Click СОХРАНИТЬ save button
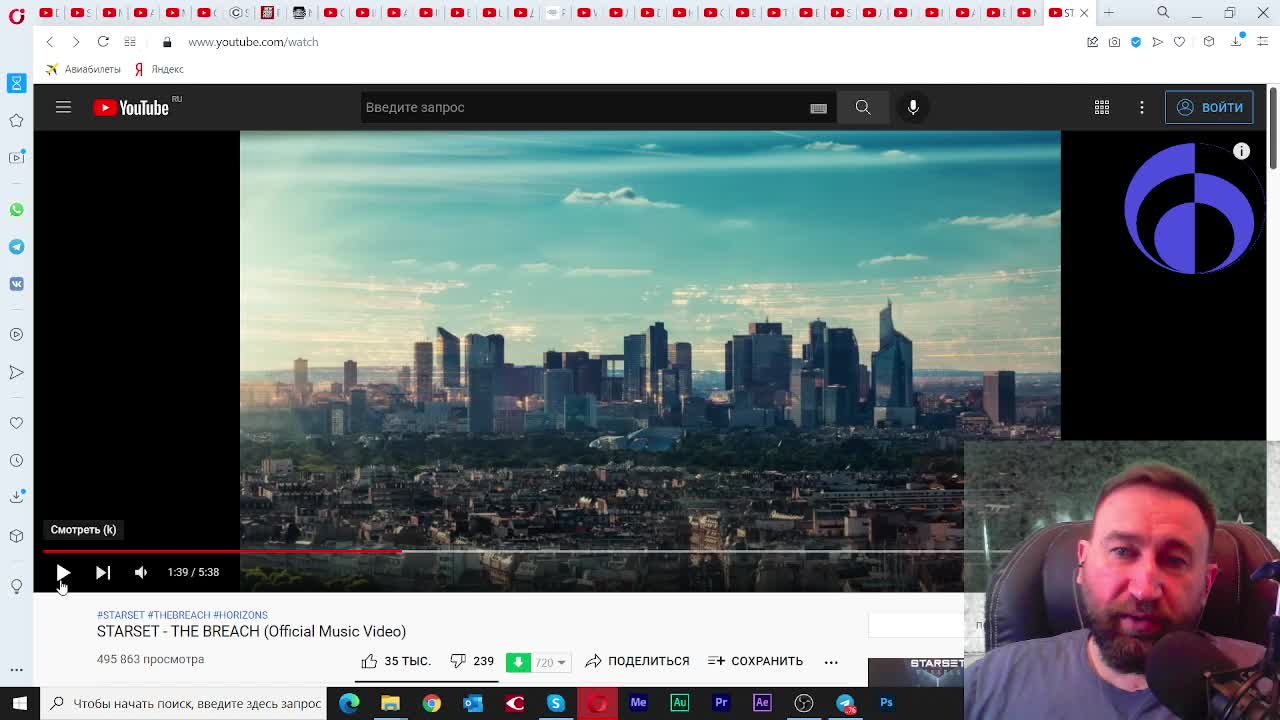 coord(755,661)
